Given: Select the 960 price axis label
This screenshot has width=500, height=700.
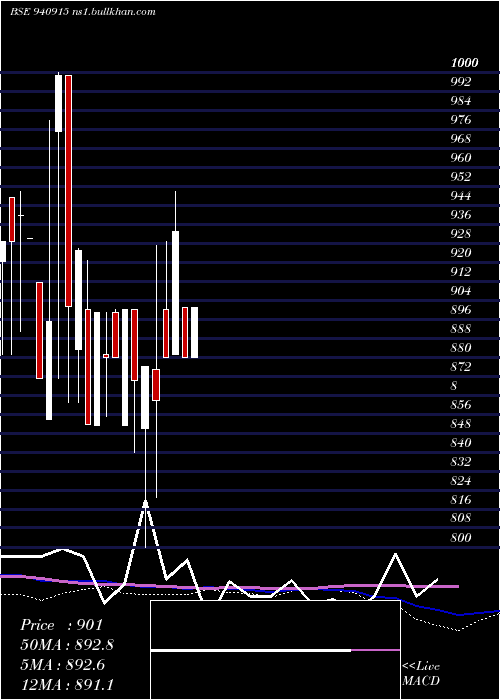Looking at the screenshot, I should [461, 158].
